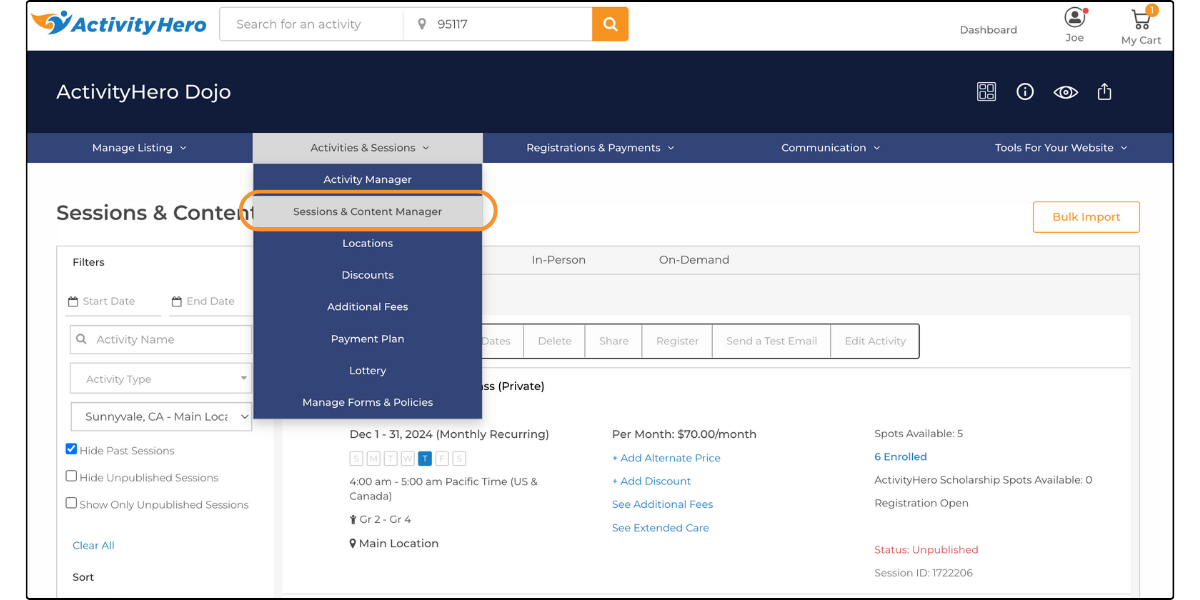The height and width of the screenshot is (600, 1200).
Task: Click the Status: Unpublished text
Action: click(x=926, y=550)
